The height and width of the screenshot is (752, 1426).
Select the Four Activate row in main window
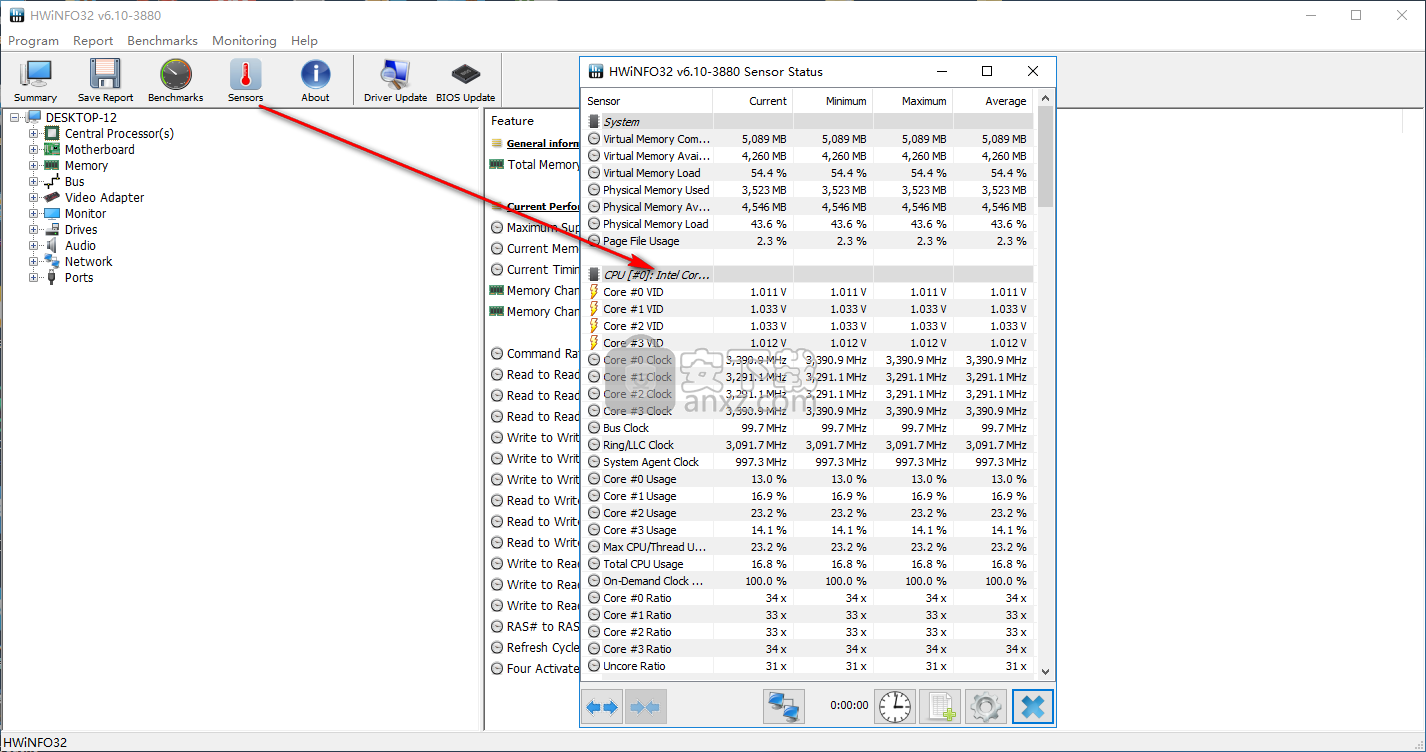coord(534,669)
